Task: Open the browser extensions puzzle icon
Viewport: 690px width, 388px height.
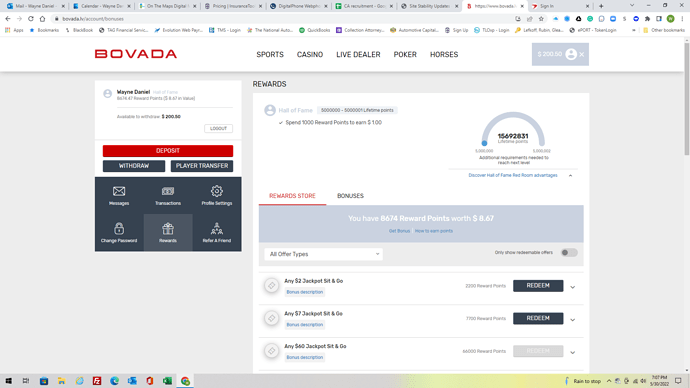Action: (647, 19)
